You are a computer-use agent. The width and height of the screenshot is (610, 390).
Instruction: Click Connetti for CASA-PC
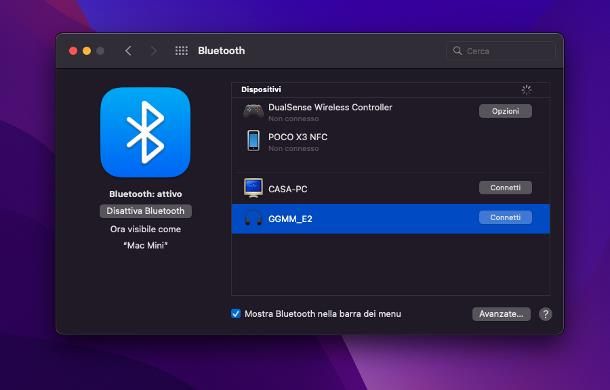tap(505, 188)
